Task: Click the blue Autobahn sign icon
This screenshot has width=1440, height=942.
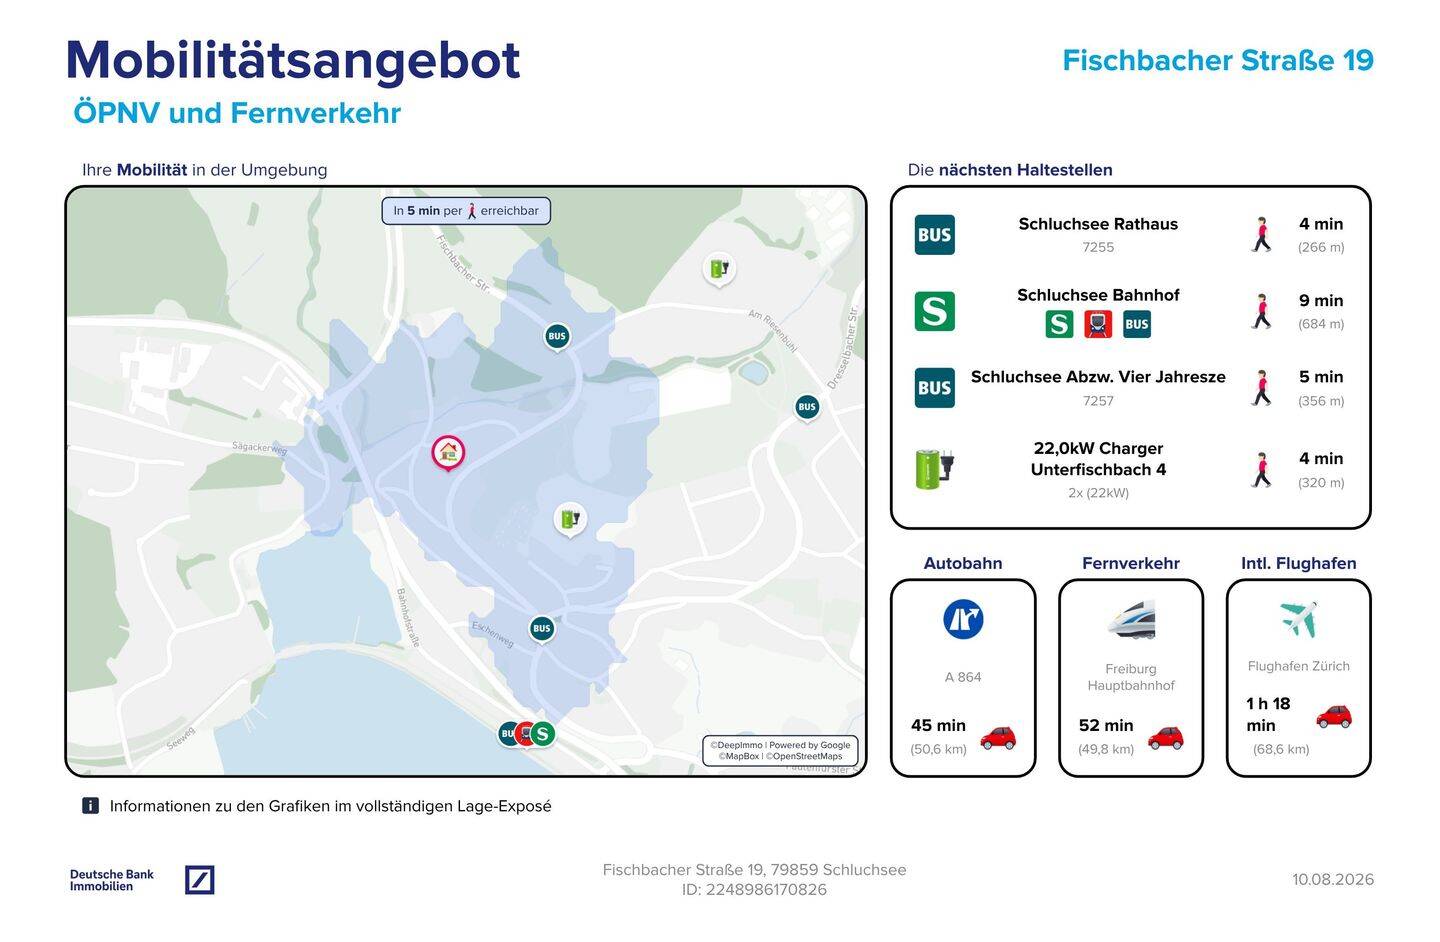Action: [963, 619]
